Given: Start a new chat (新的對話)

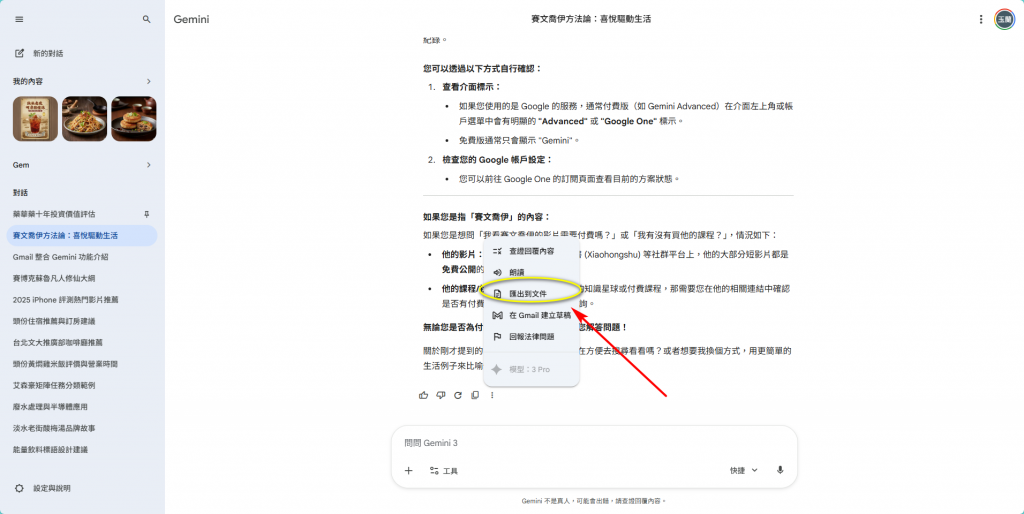Looking at the screenshot, I should [x=39, y=54].
